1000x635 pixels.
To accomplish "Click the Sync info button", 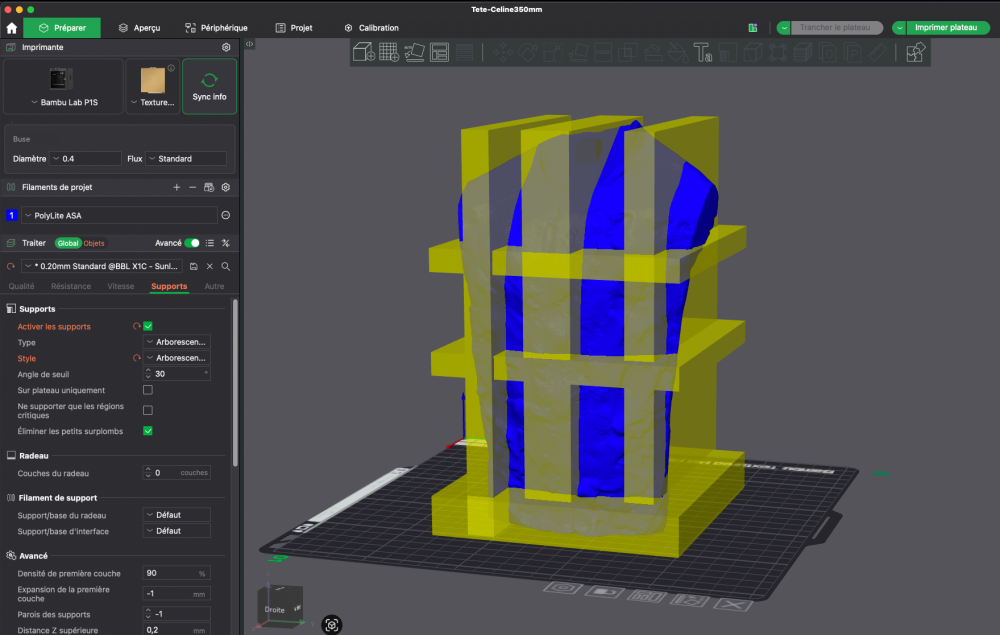I will [x=209, y=86].
